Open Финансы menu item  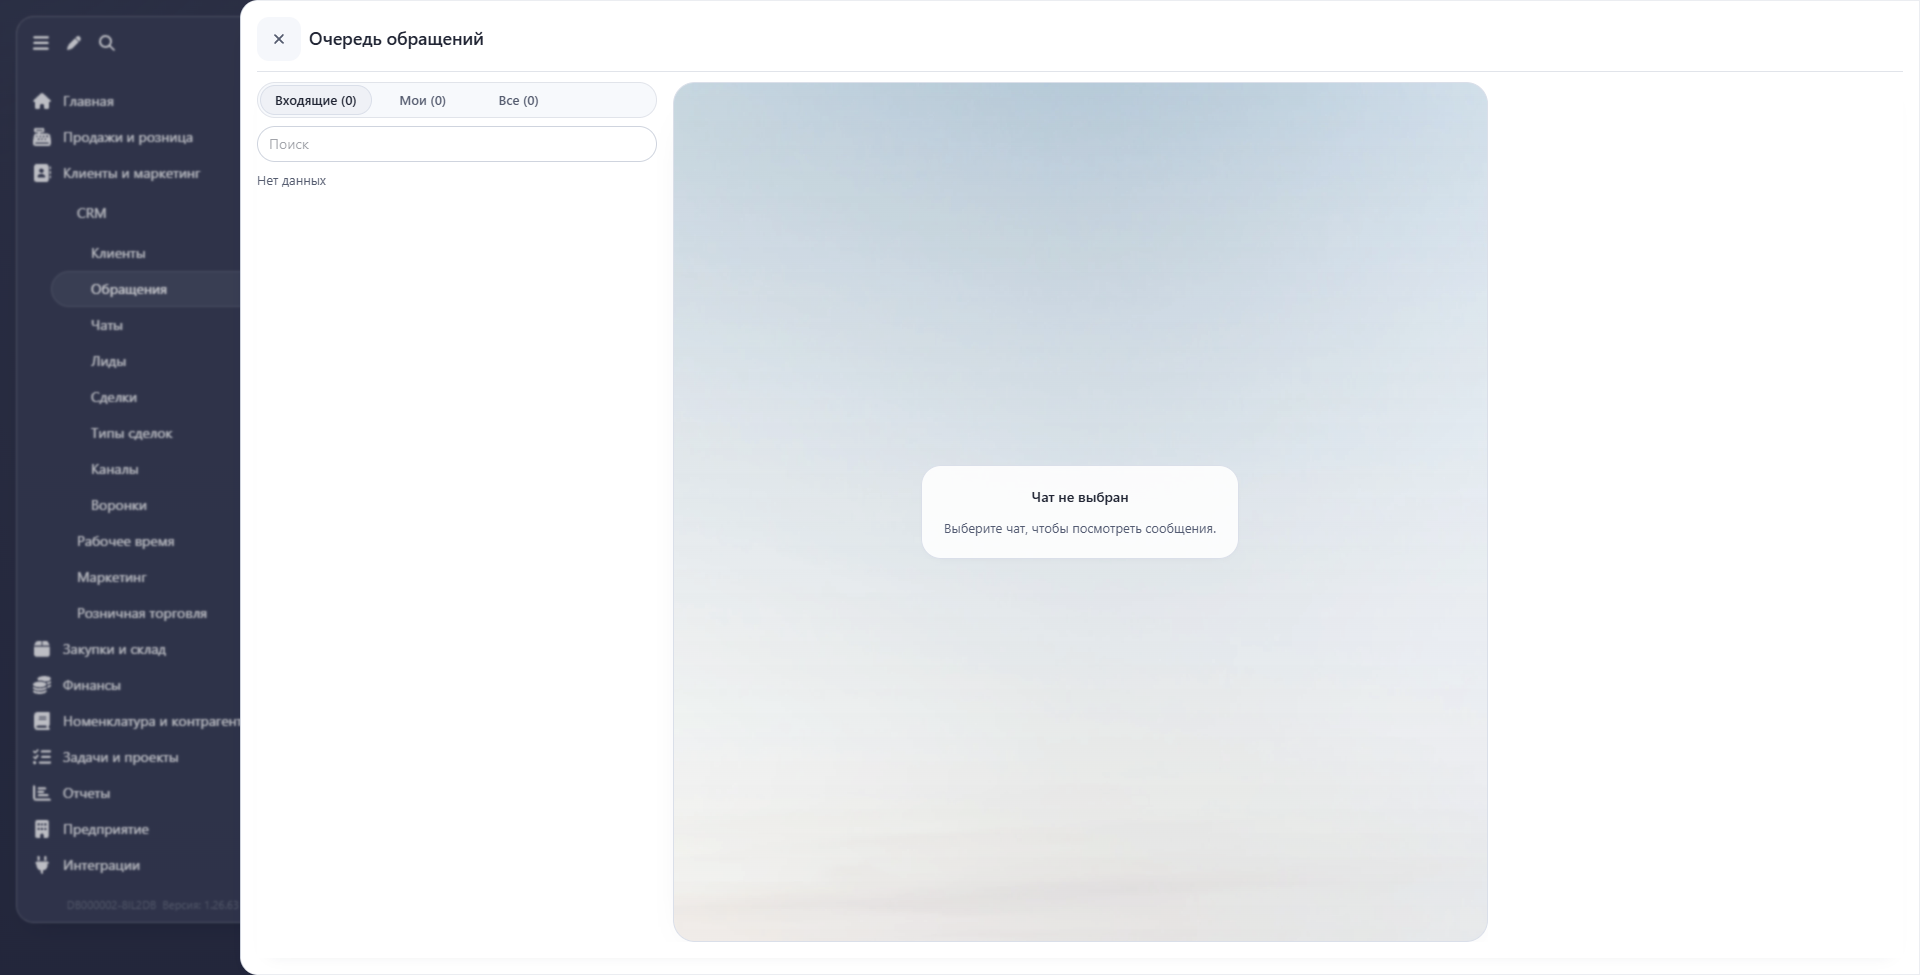91,685
